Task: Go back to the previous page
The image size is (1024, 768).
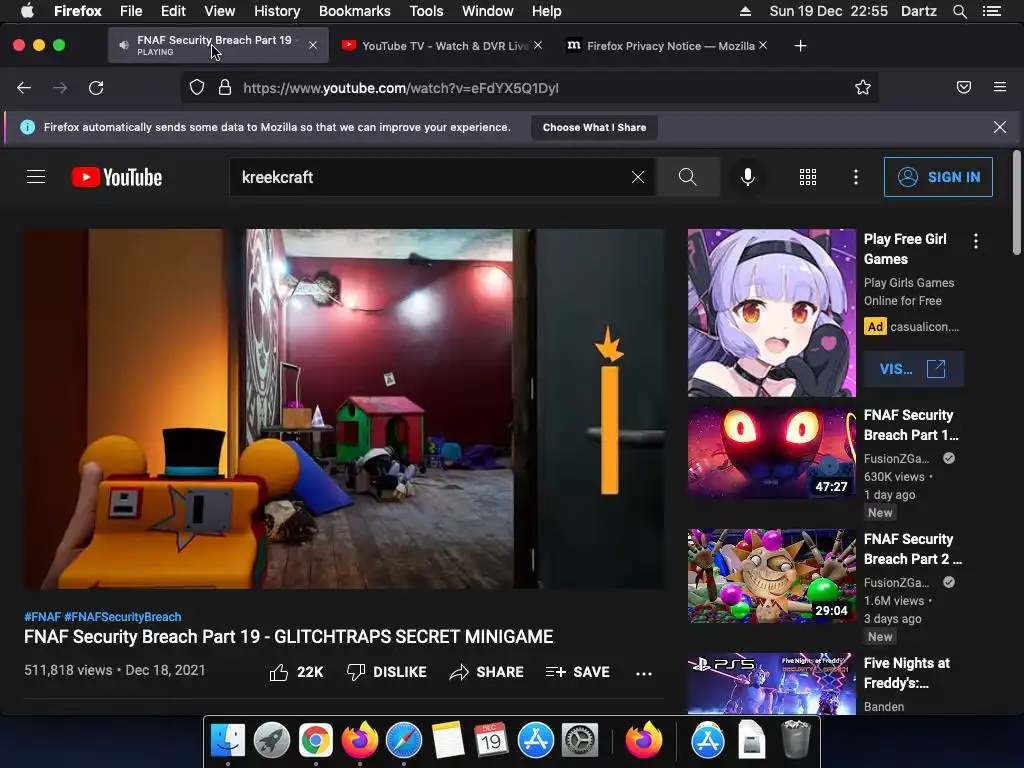Action: tap(24, 88)
